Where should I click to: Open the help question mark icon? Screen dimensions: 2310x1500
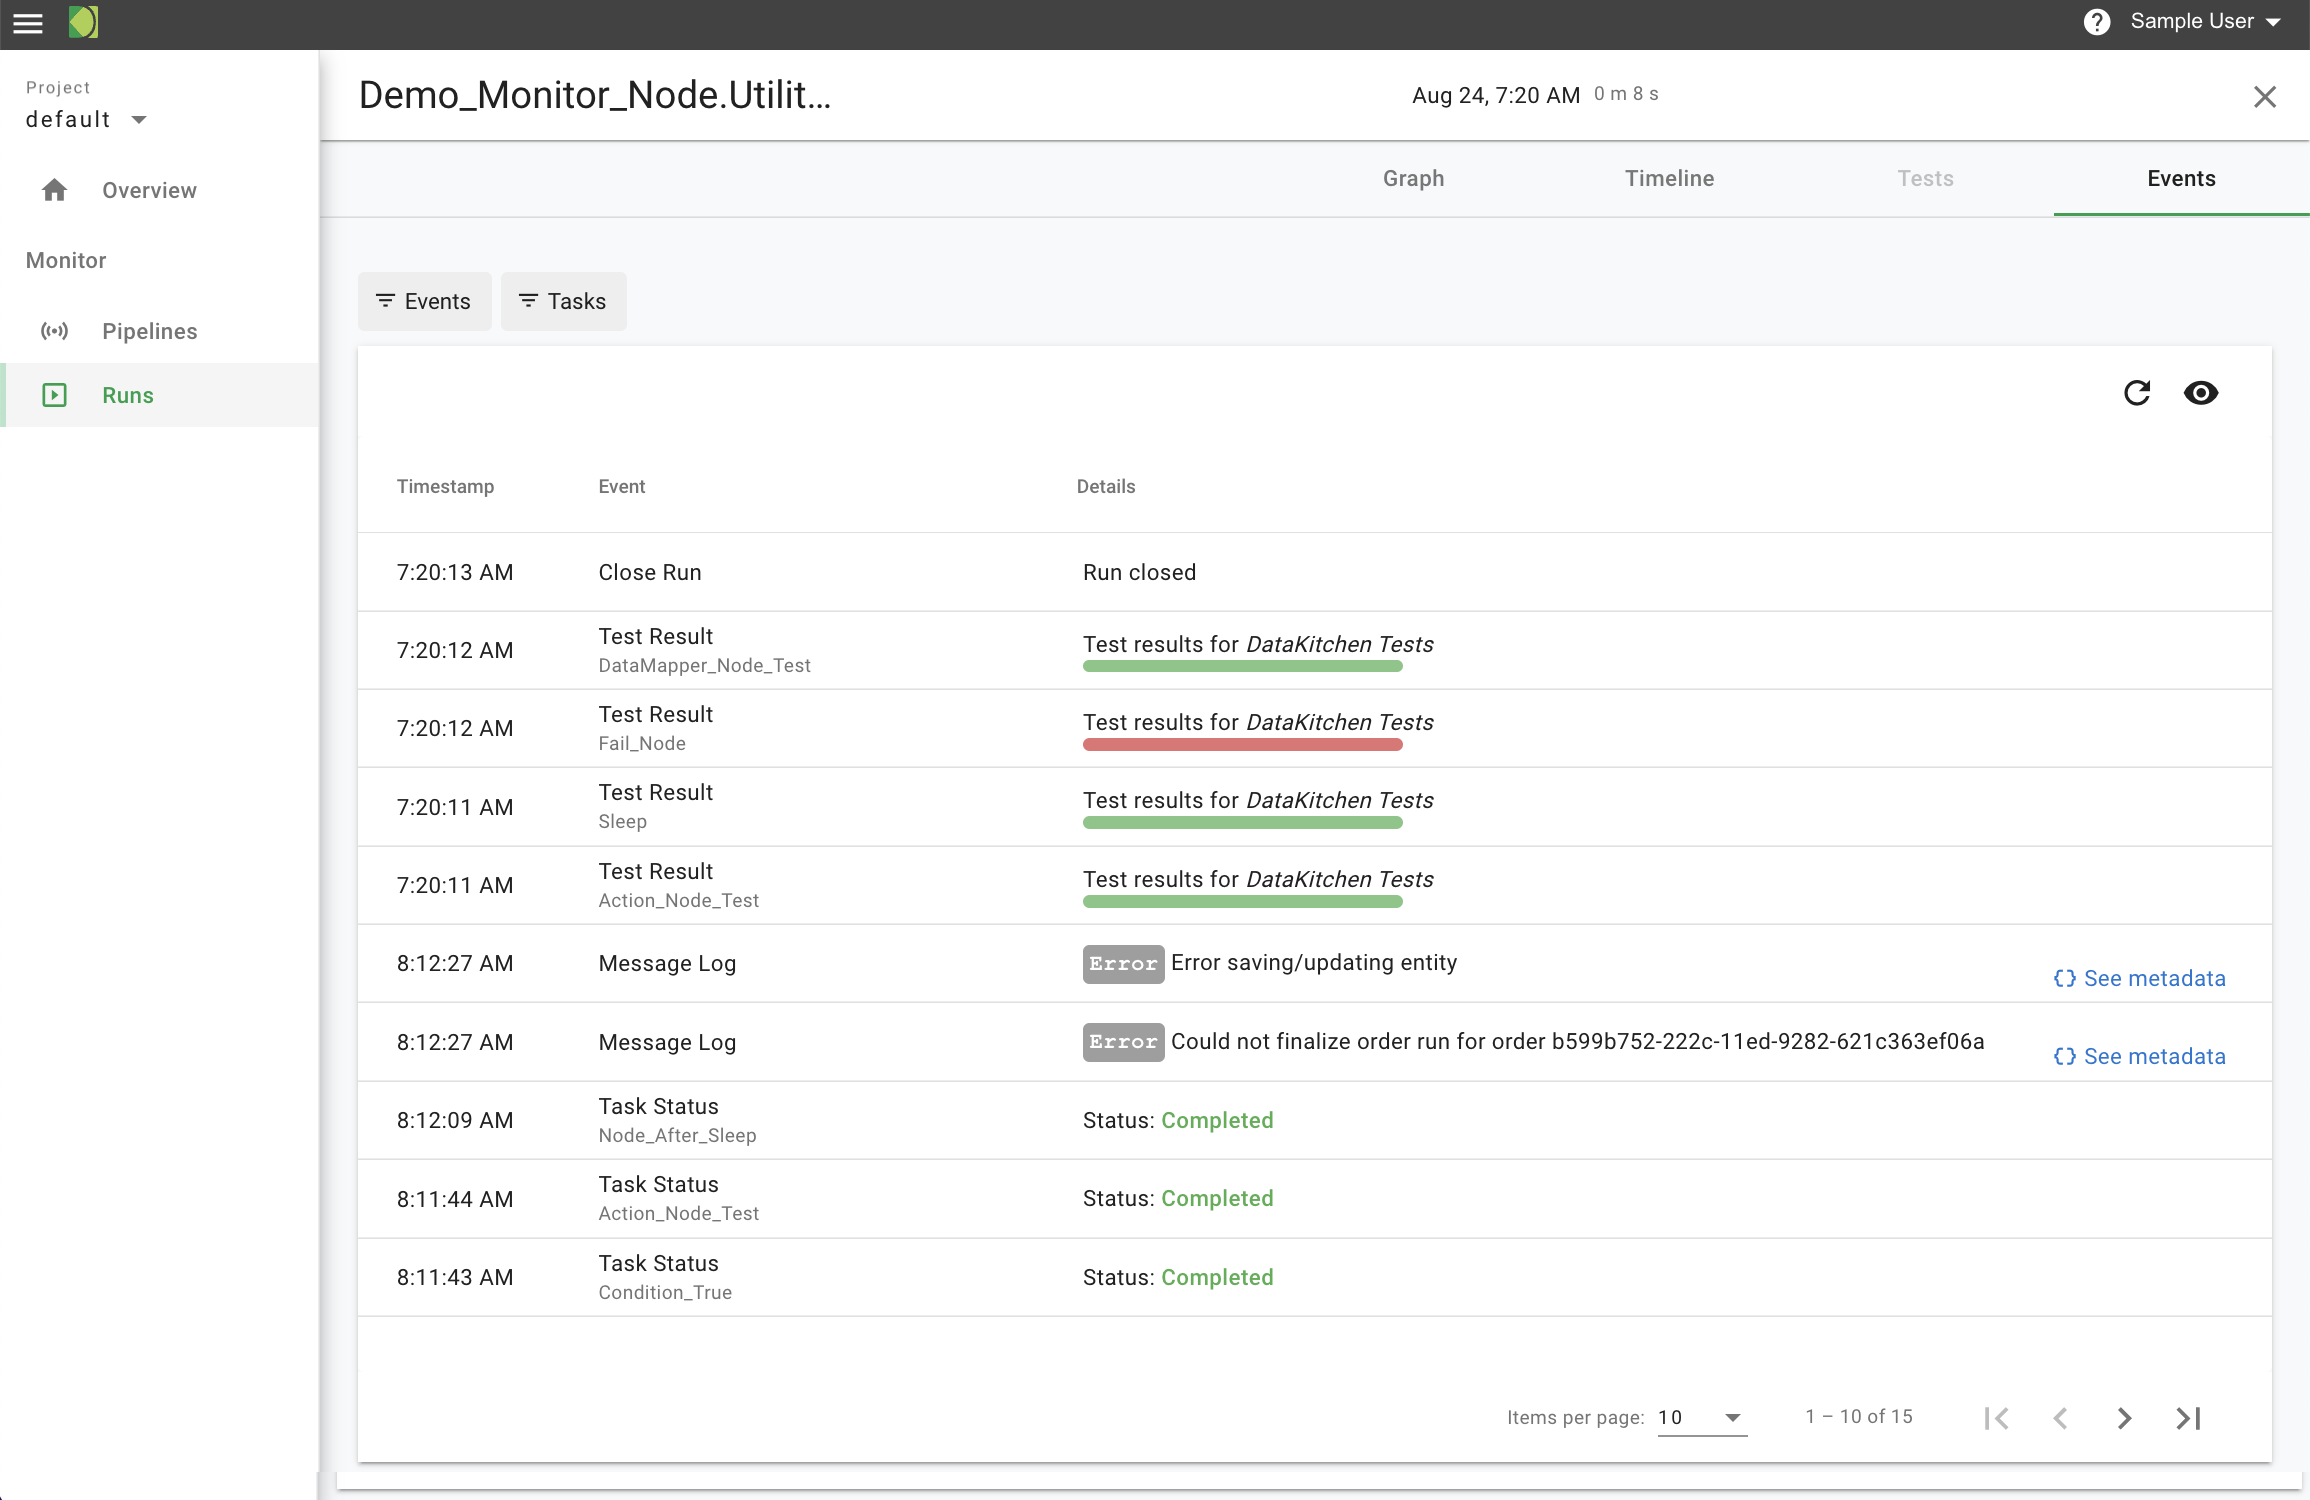pyautogui.click(x=2097, y=22)
